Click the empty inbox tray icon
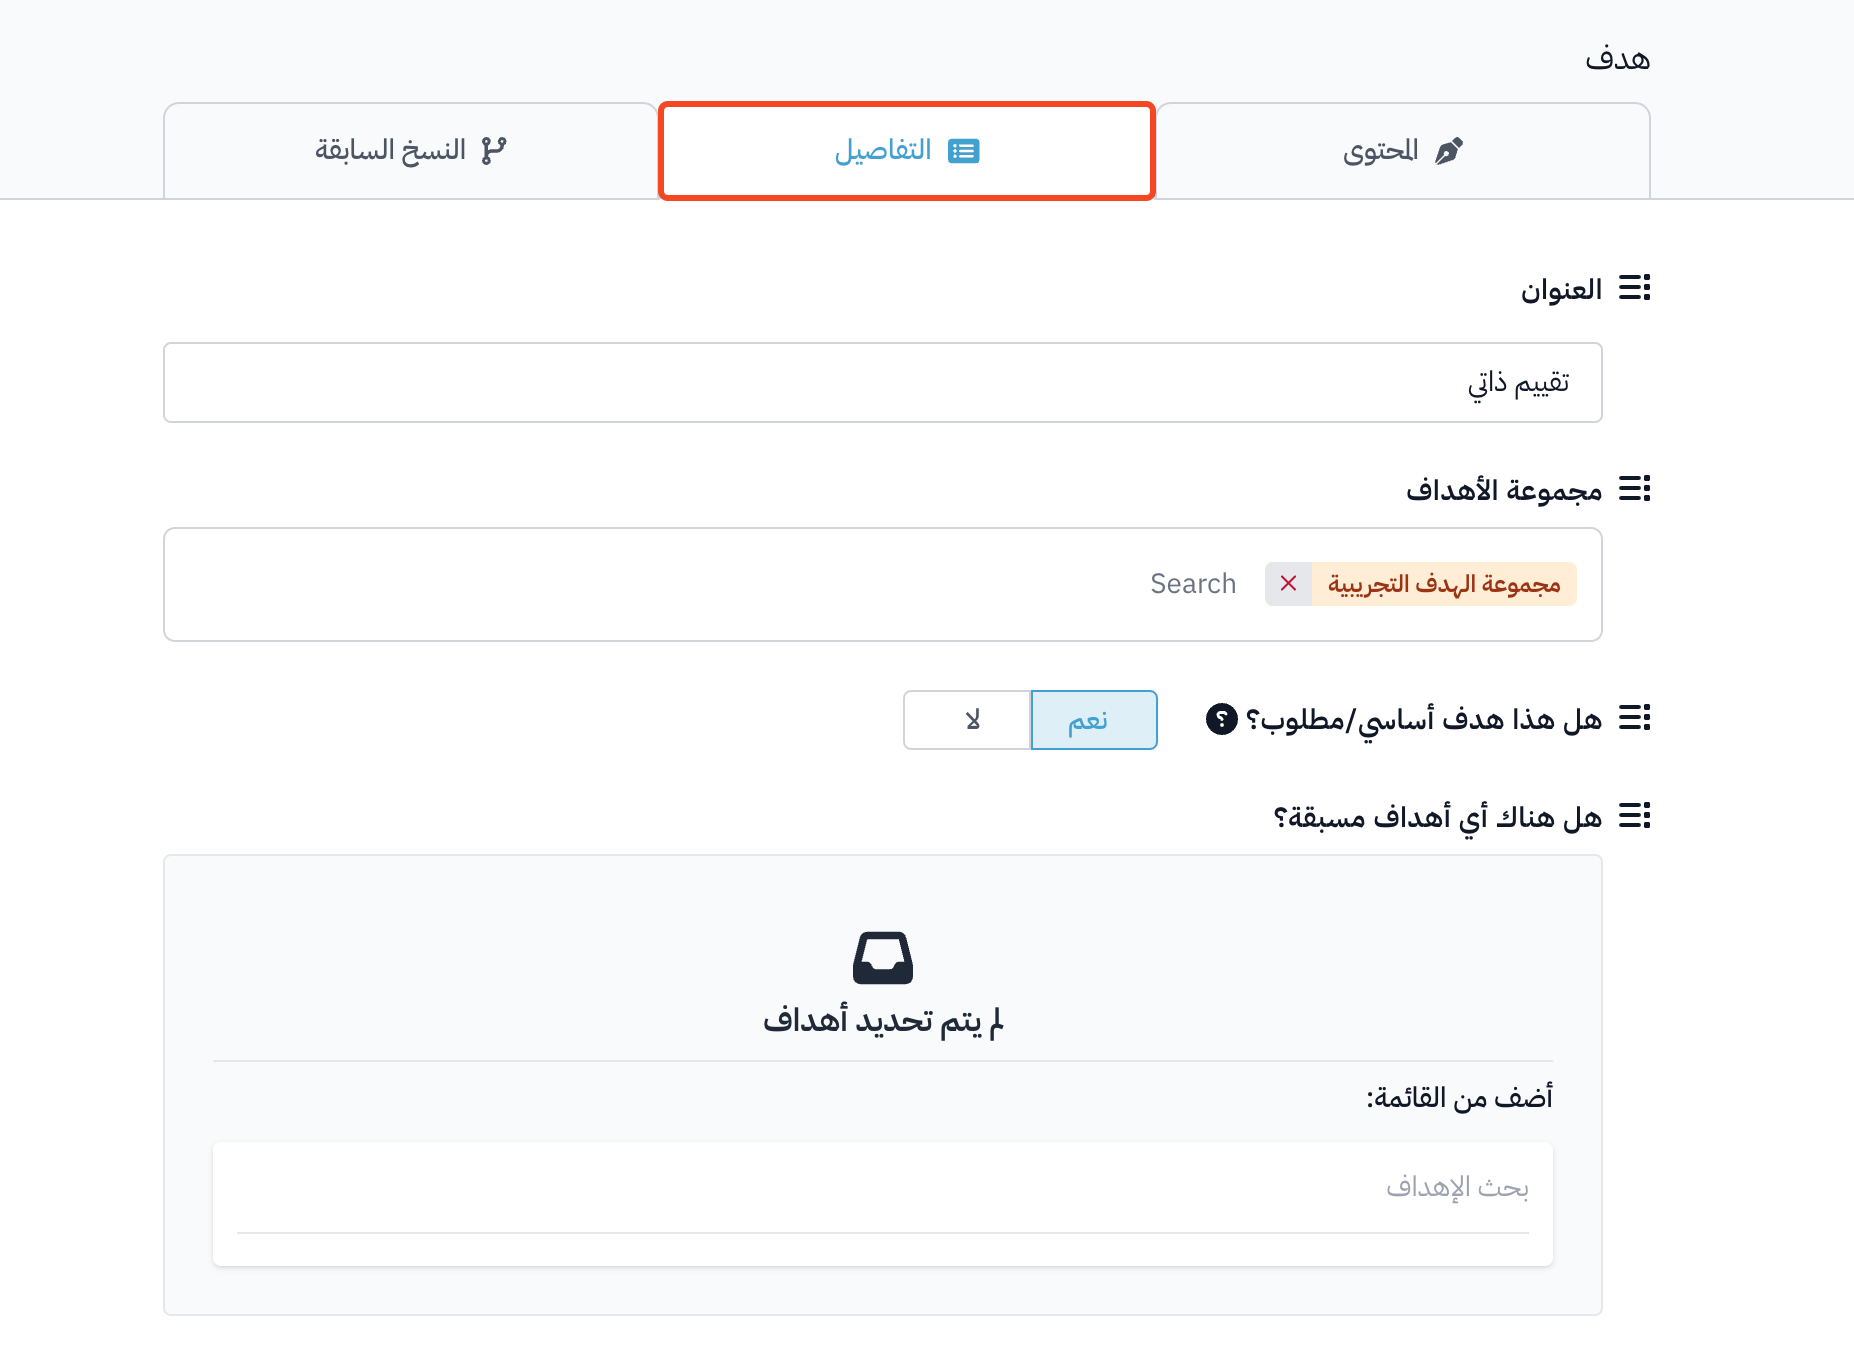Screen dimensions: 1854x1352 (883, 958)
